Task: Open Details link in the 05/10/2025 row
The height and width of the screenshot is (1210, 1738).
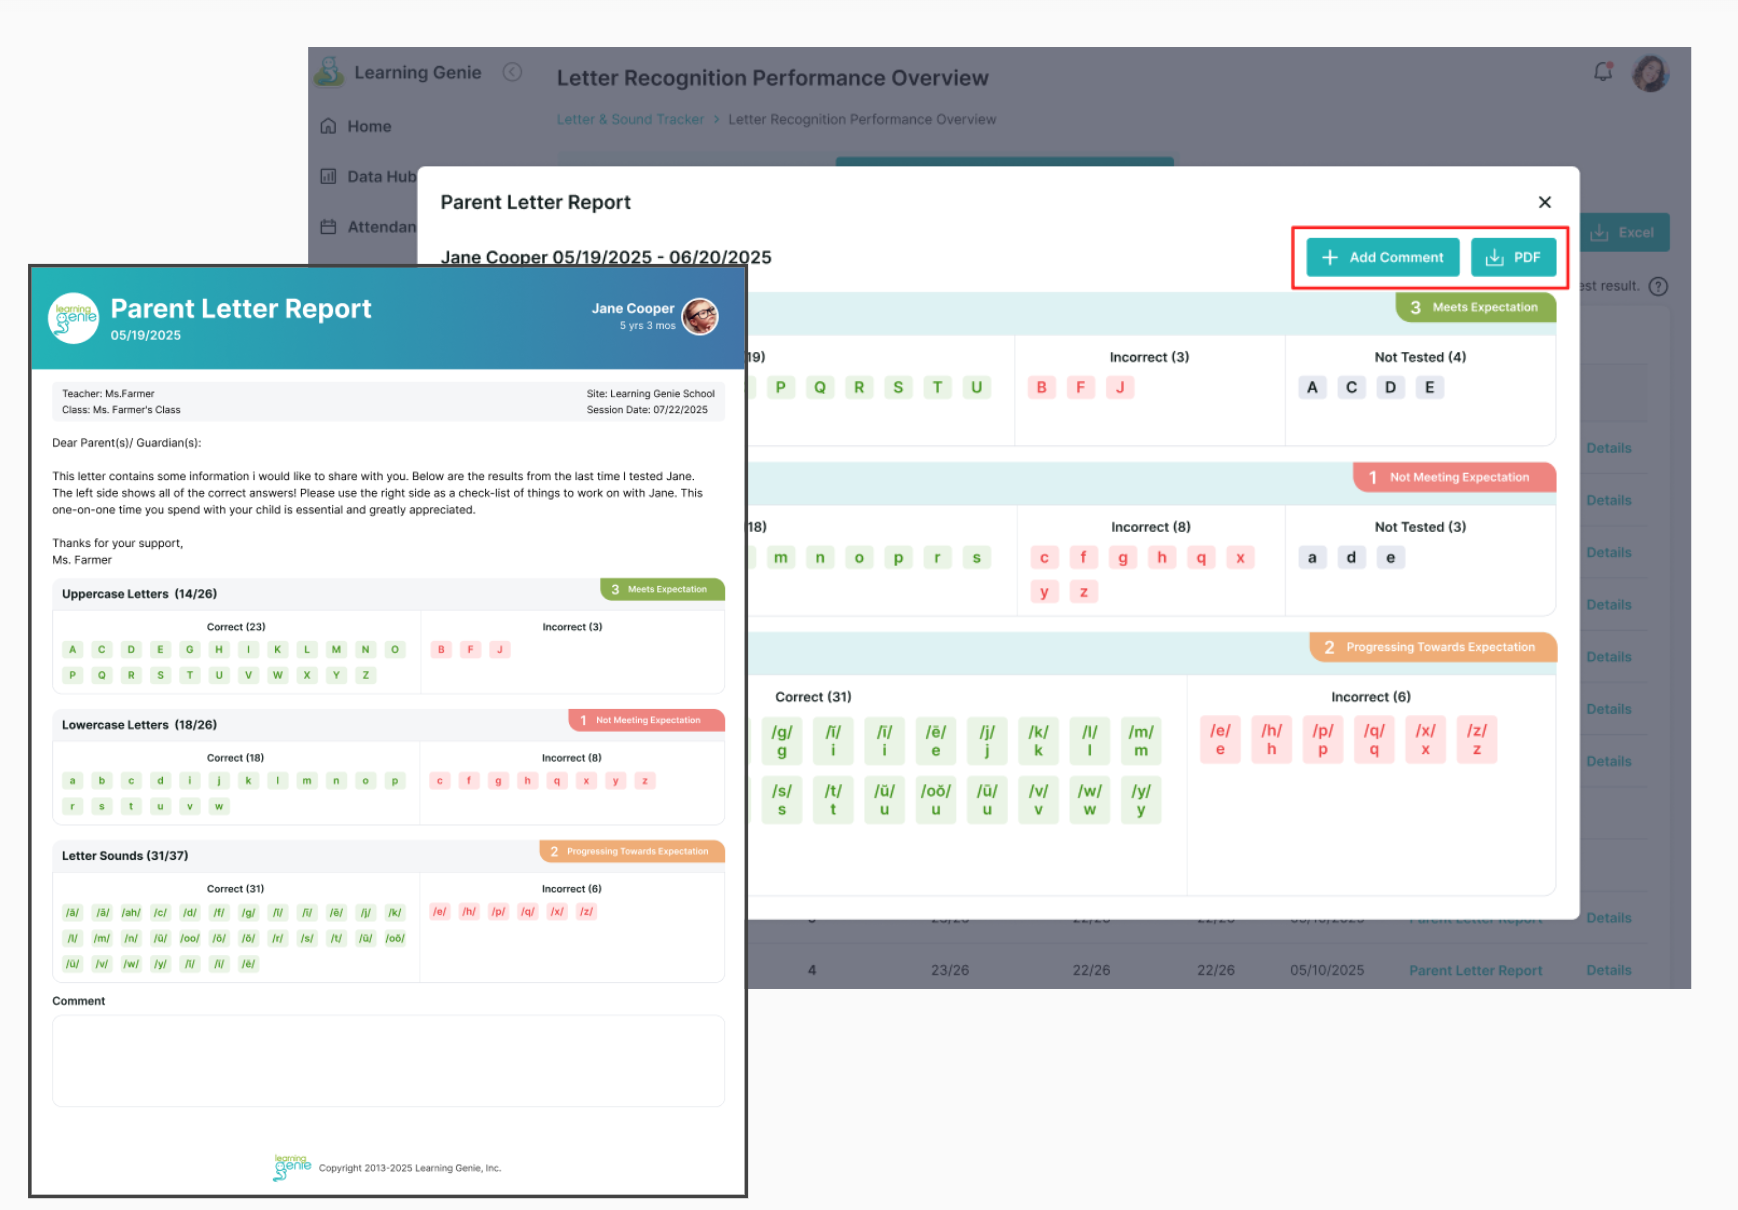Action: (x=1608, y=970)
